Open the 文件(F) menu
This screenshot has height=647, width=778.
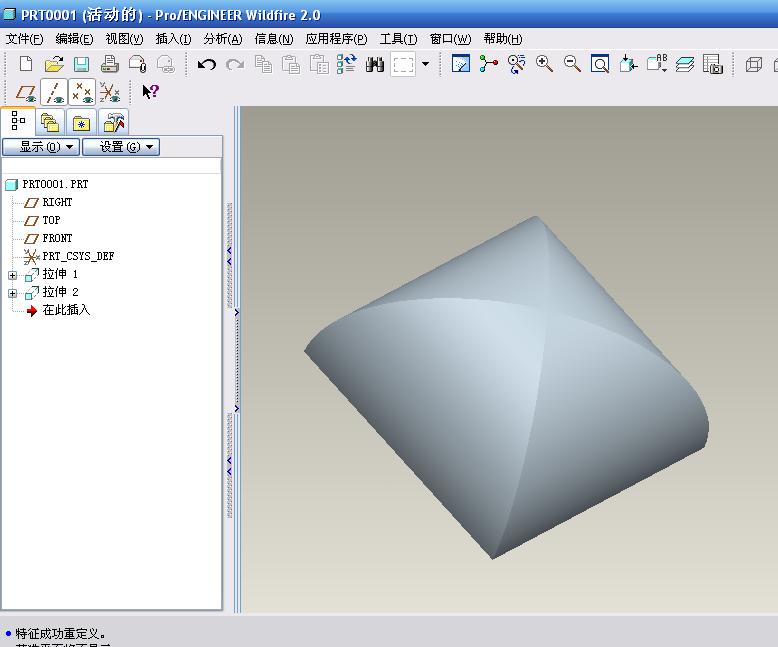[24, 39]
